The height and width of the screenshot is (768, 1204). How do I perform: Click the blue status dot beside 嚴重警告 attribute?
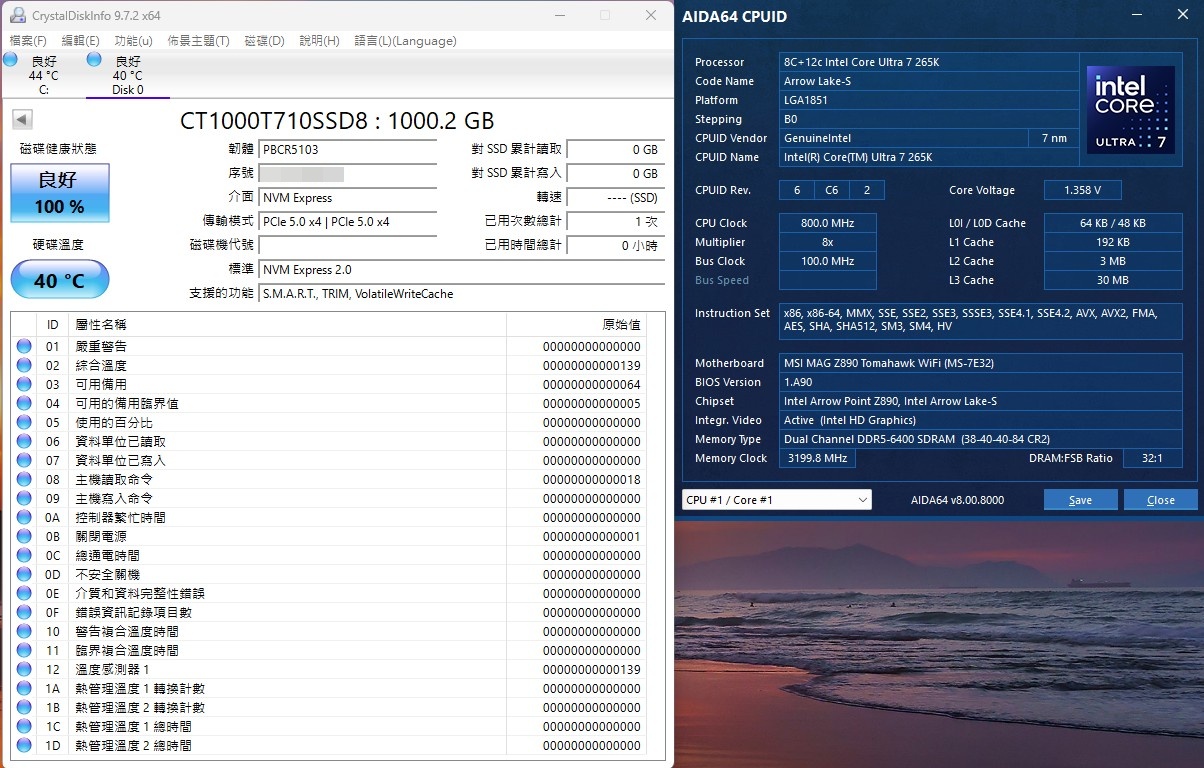pyautogui.click(x=22, y=346)
